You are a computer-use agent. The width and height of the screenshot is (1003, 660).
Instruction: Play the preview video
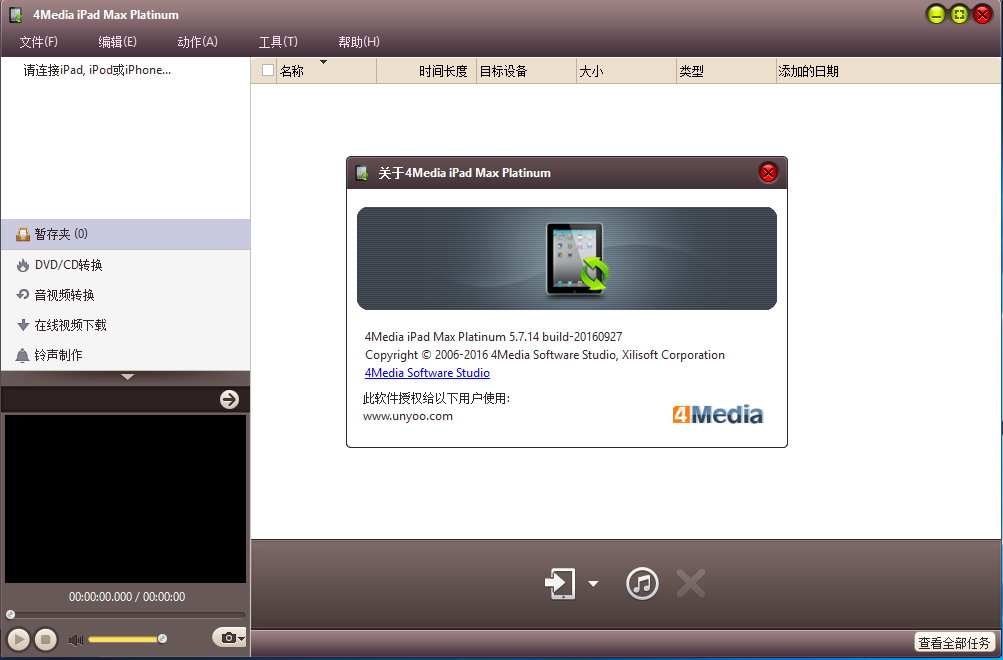[19, 639]
